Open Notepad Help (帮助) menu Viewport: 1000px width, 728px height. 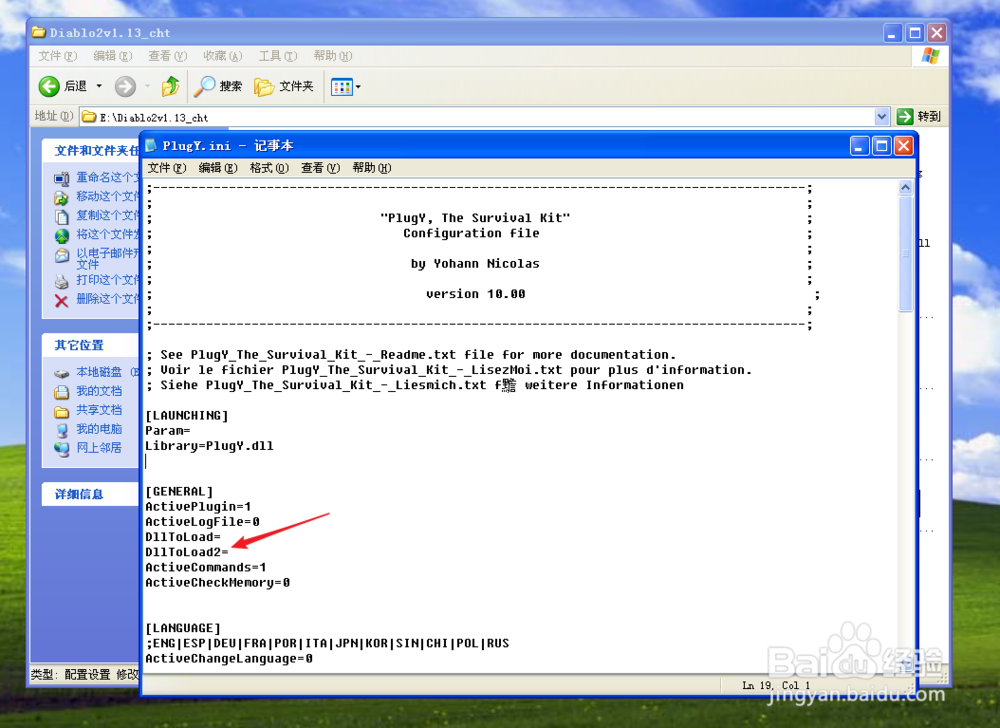[372, 168]
